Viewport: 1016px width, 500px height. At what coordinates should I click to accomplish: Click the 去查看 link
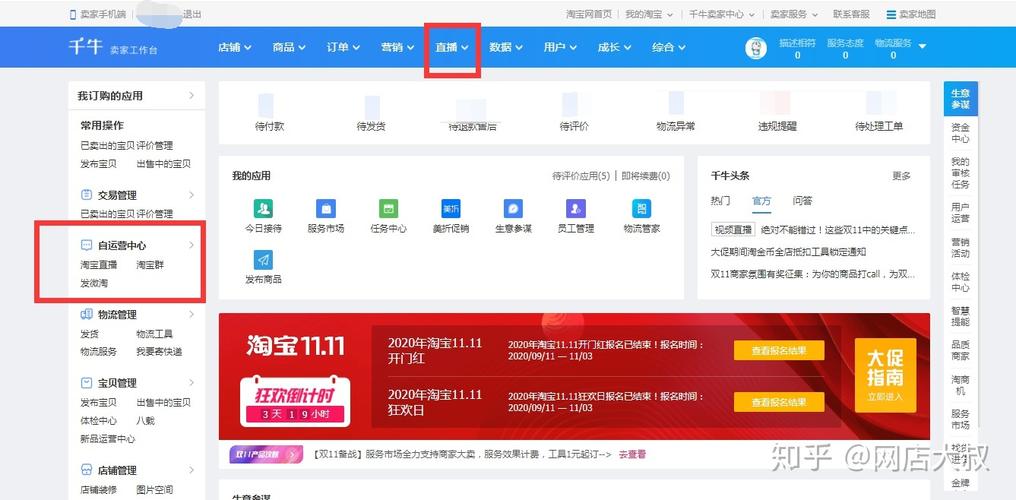click(632, 455)
